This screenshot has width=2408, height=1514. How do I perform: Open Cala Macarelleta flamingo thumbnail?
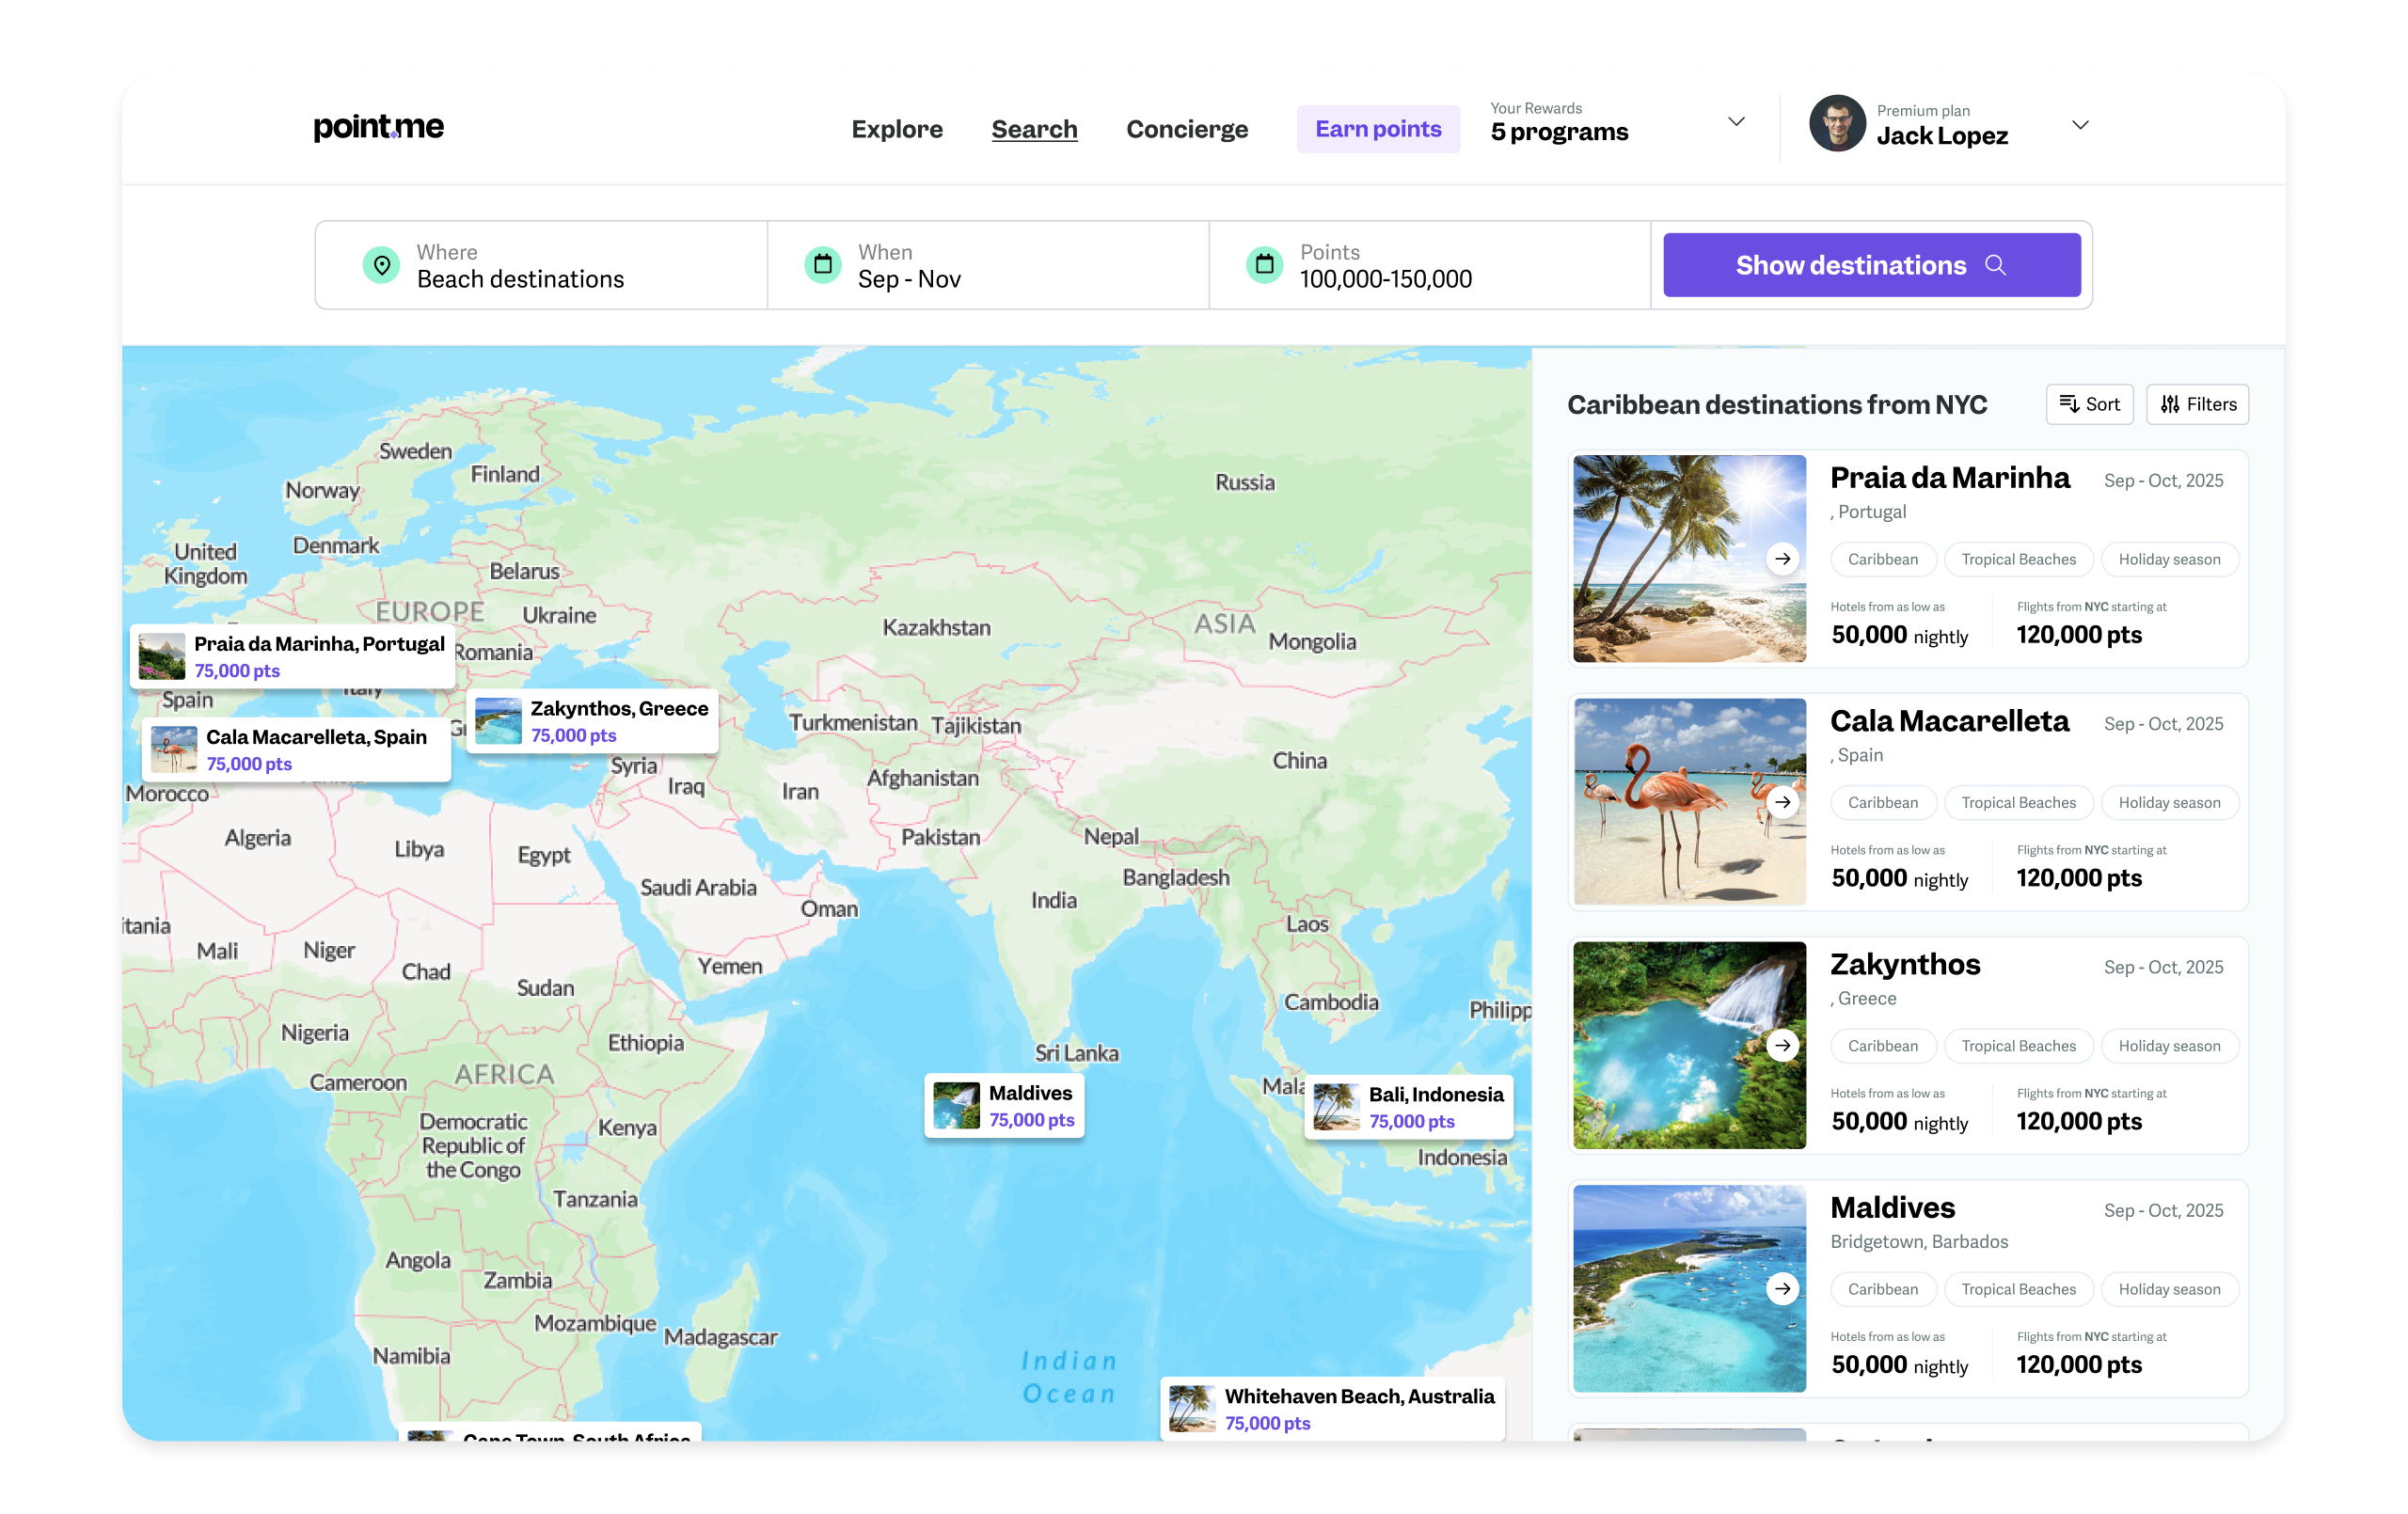pos(1690,802)
